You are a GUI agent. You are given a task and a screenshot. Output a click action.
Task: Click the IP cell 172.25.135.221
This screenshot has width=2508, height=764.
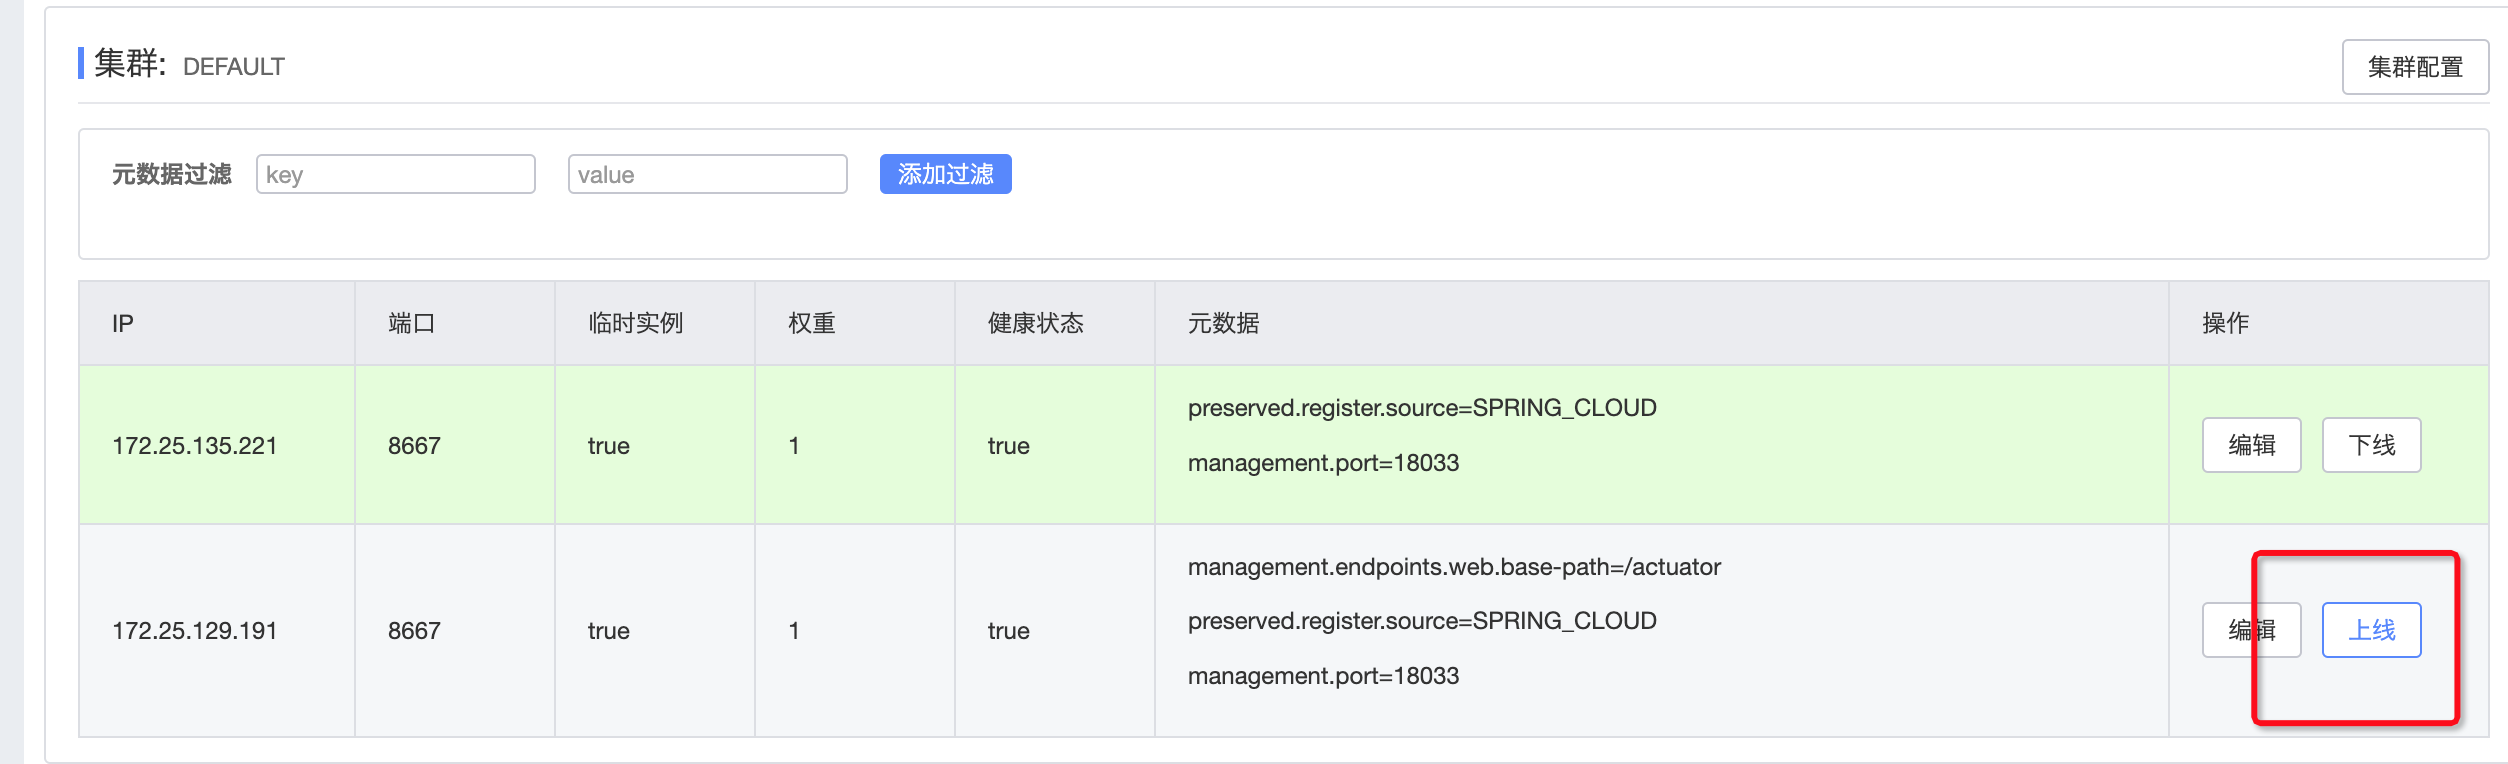click(x=194, y=446)
